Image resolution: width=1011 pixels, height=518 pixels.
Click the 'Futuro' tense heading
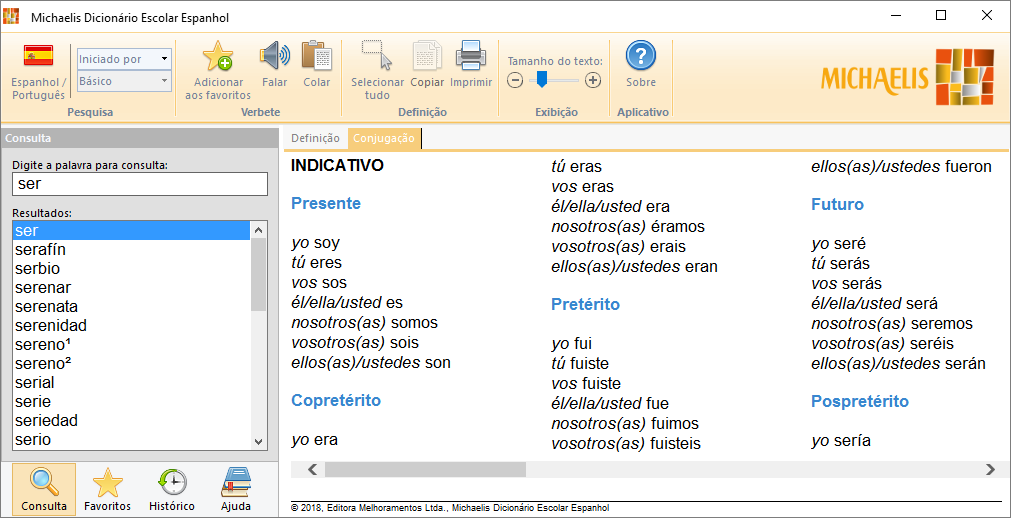[x=837, y=205]
